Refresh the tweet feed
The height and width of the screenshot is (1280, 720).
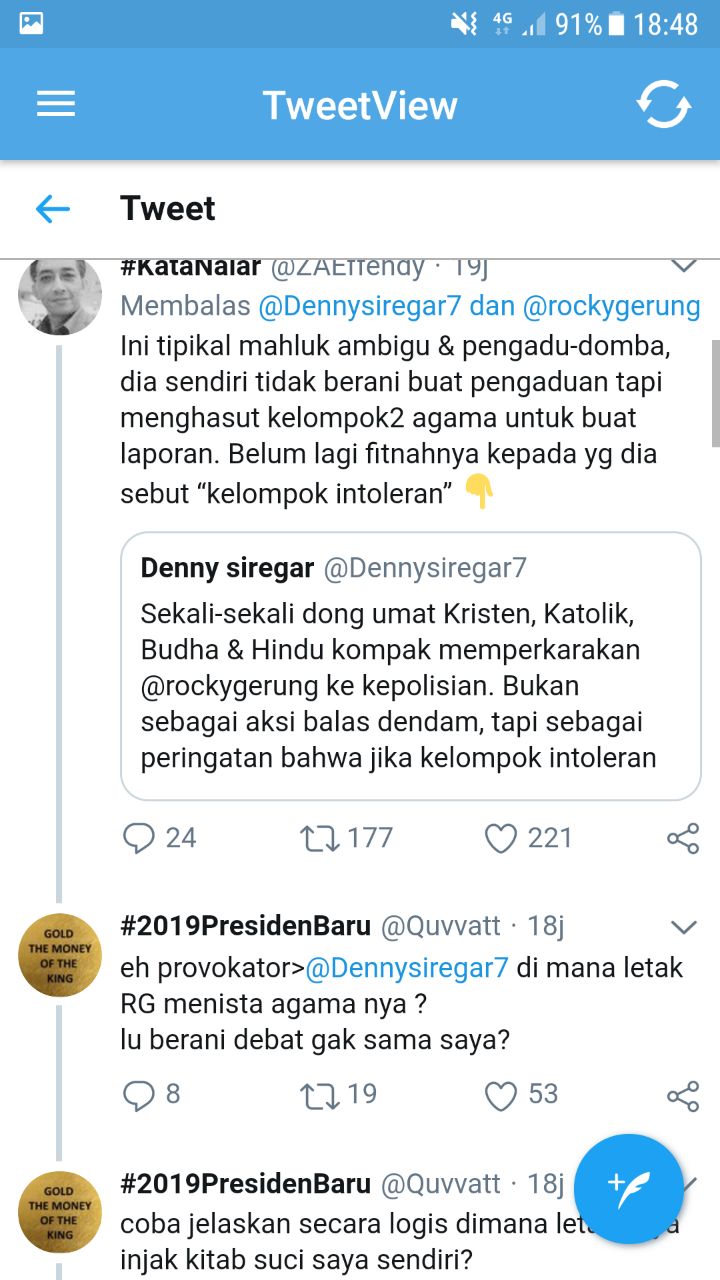664,103
